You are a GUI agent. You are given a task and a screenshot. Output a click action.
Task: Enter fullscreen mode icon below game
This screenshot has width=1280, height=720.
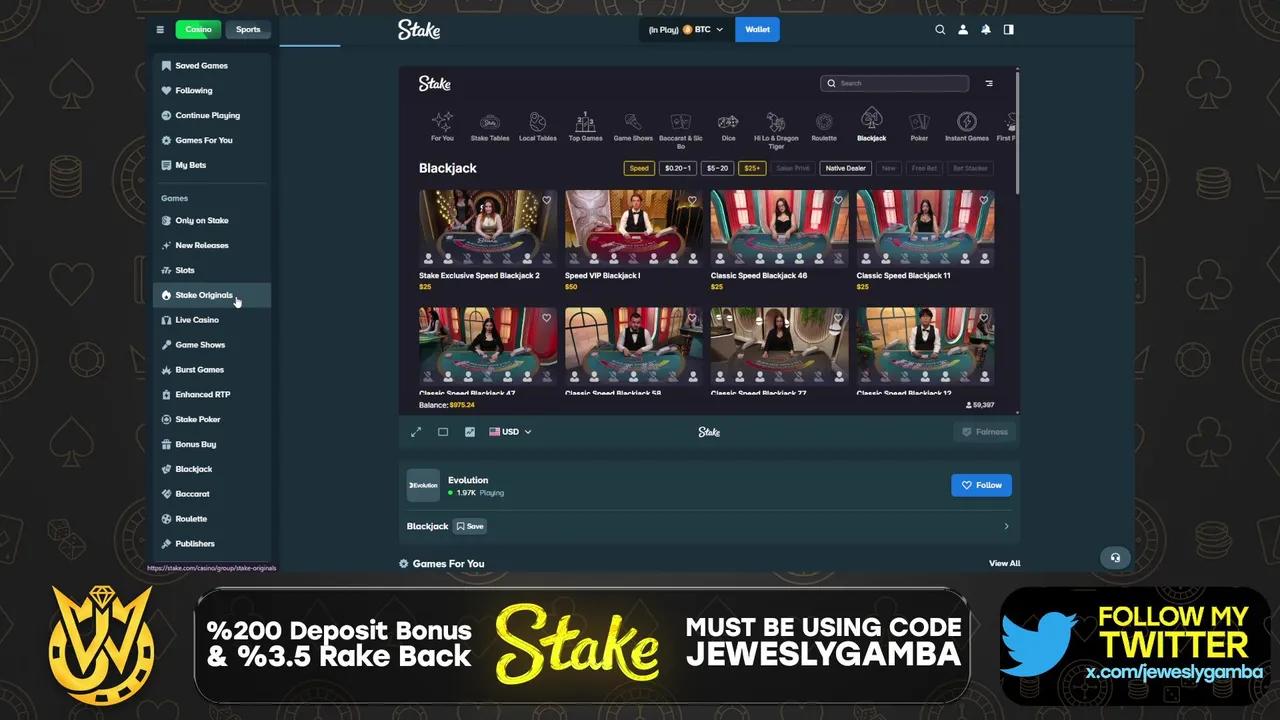(416, 432)
